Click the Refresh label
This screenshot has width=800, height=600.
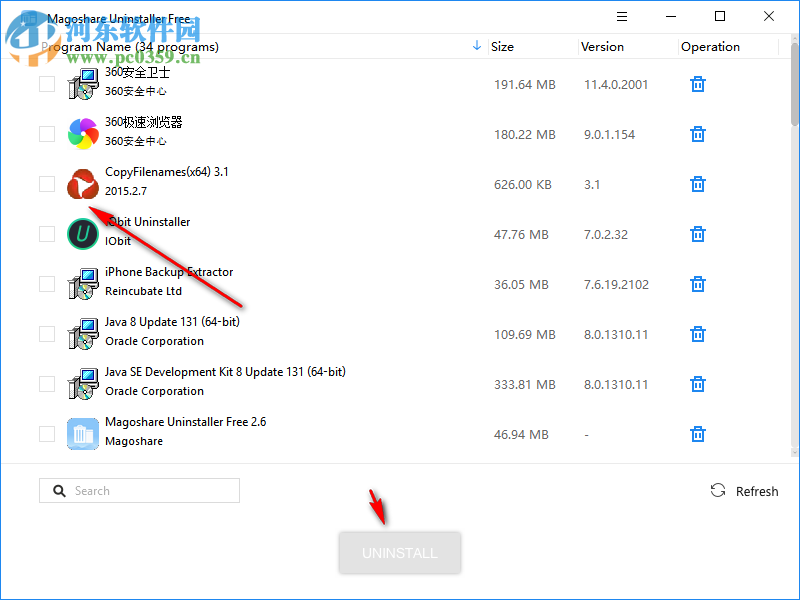pos(757,491)
